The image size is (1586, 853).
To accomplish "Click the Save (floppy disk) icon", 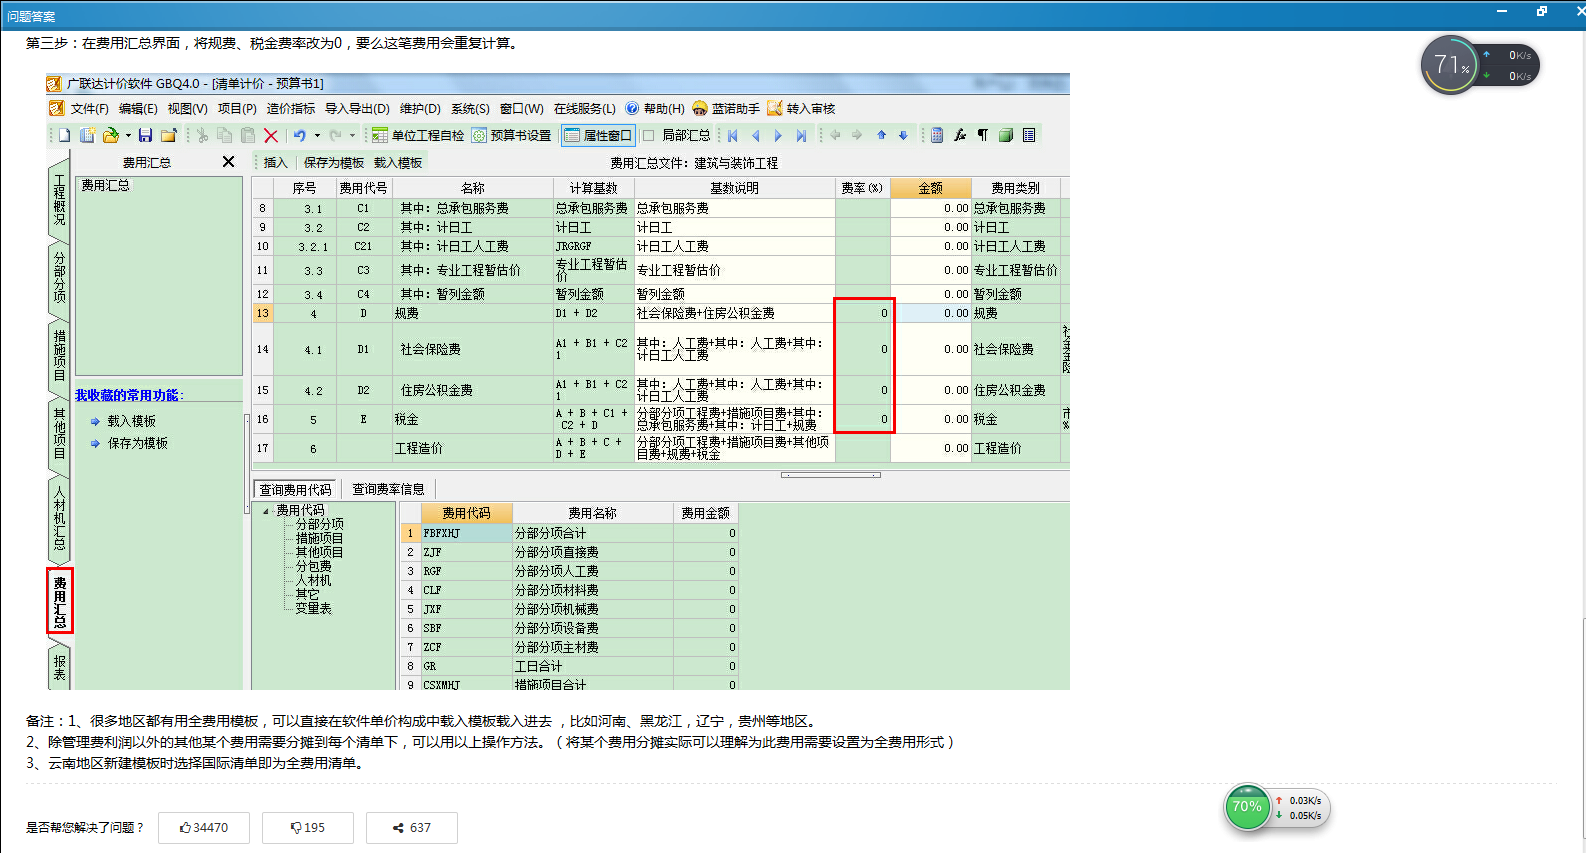I will 145,135.
